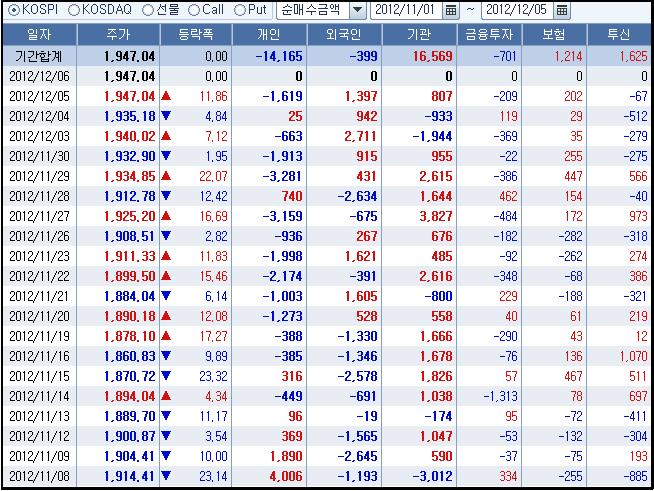Open calendar icon for start date 2012/11/01

451,10
